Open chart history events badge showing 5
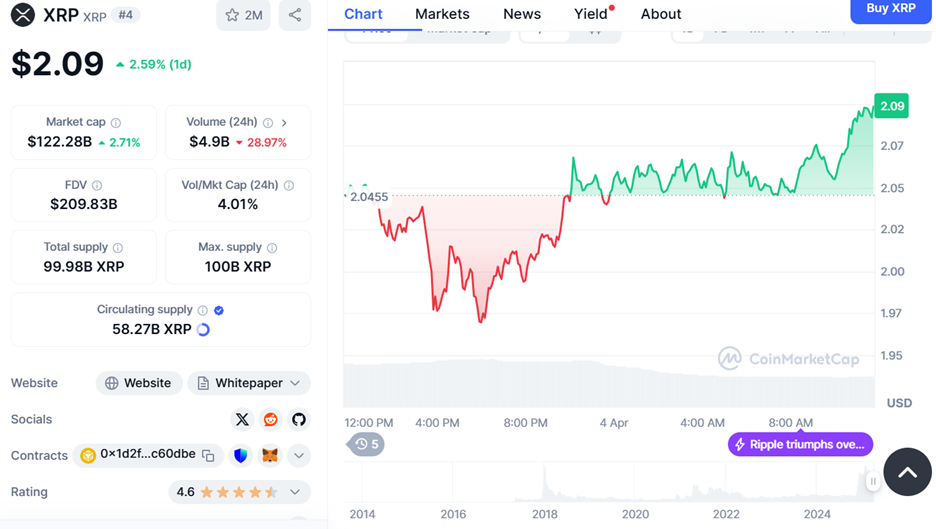Image resolution: width=936 pixels, height=529 pixels. point(366,444)
